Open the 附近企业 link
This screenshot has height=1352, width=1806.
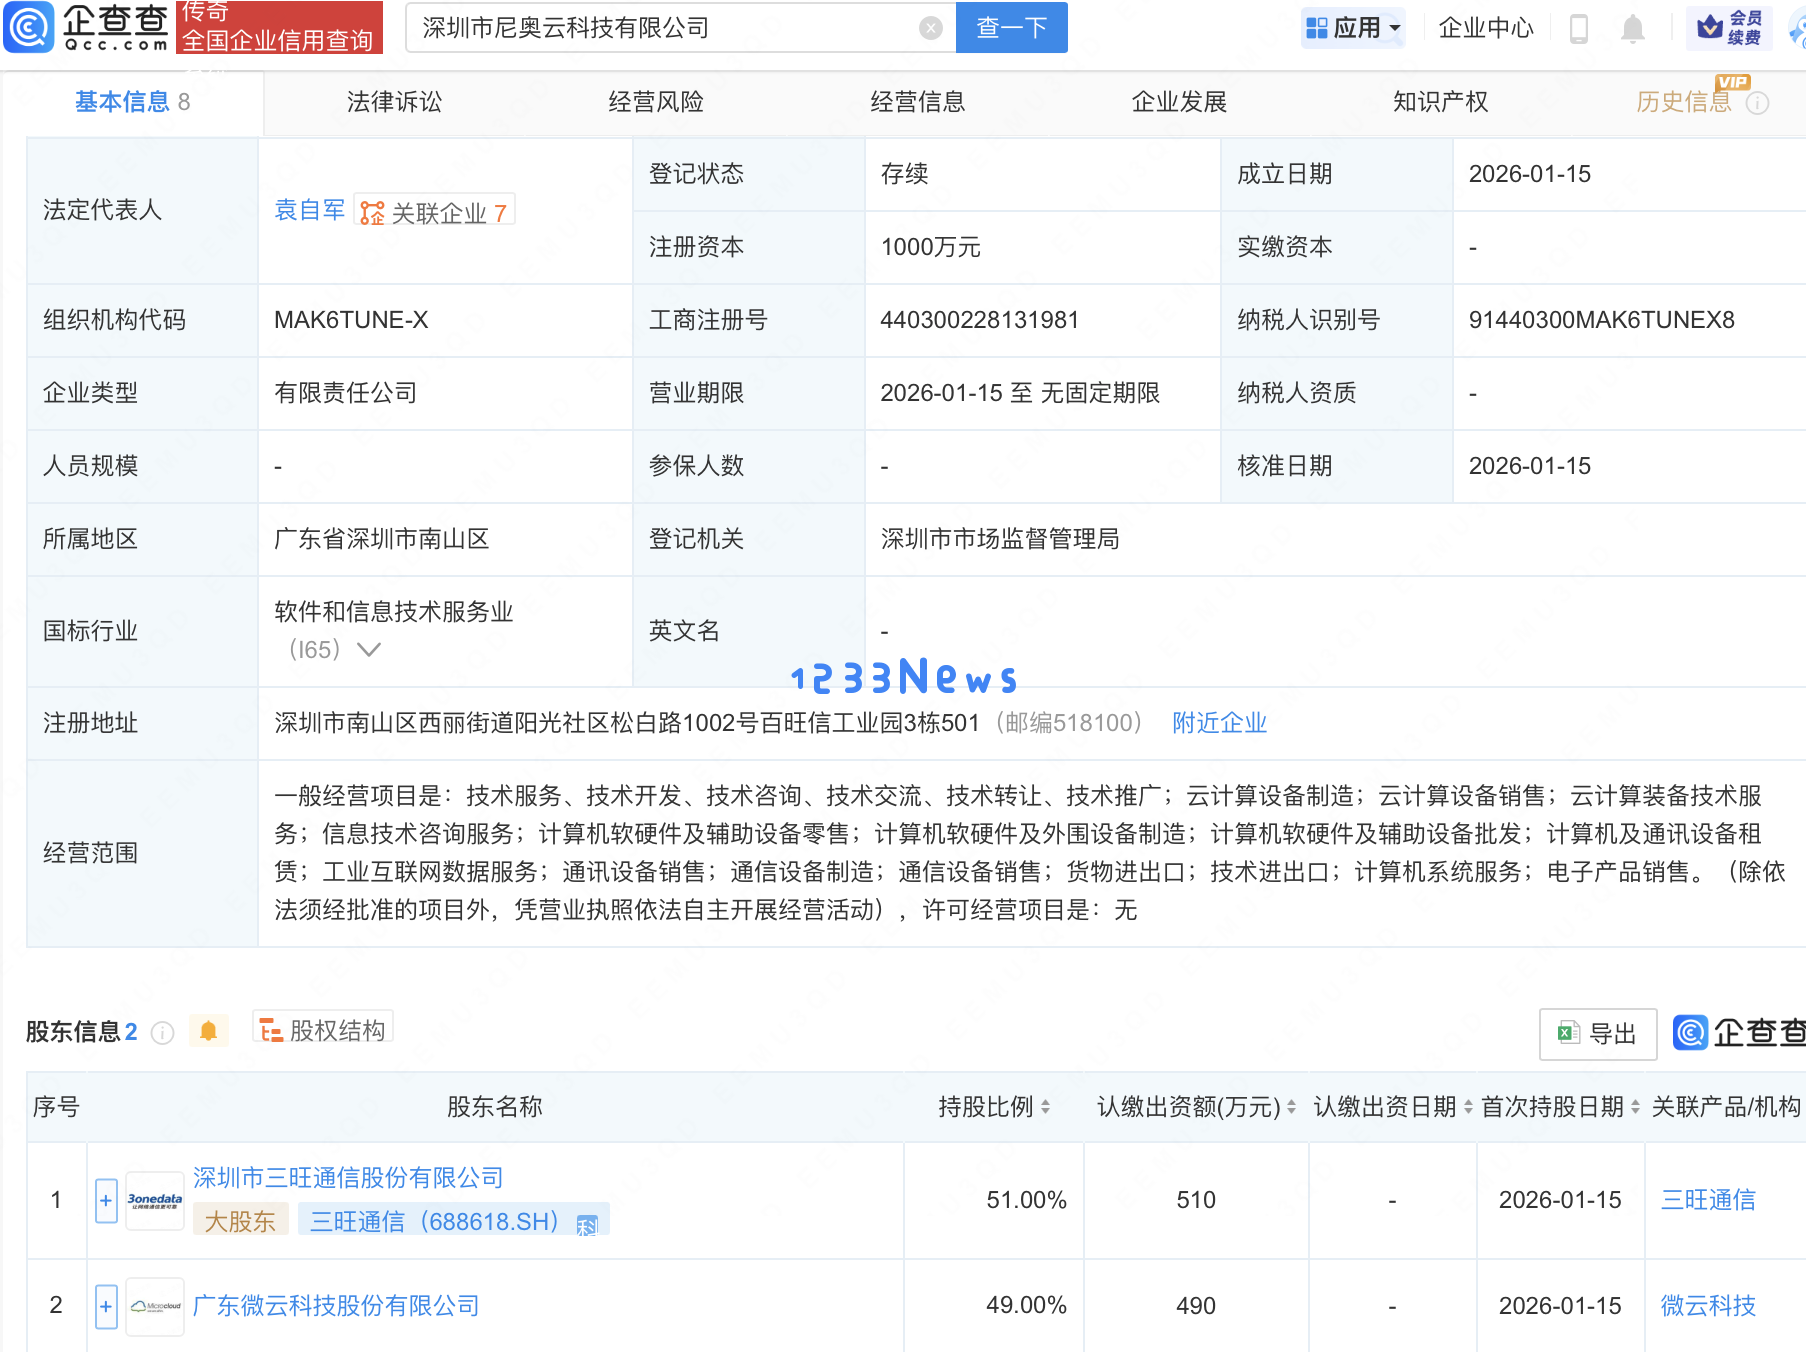[x=1218, y=722]
